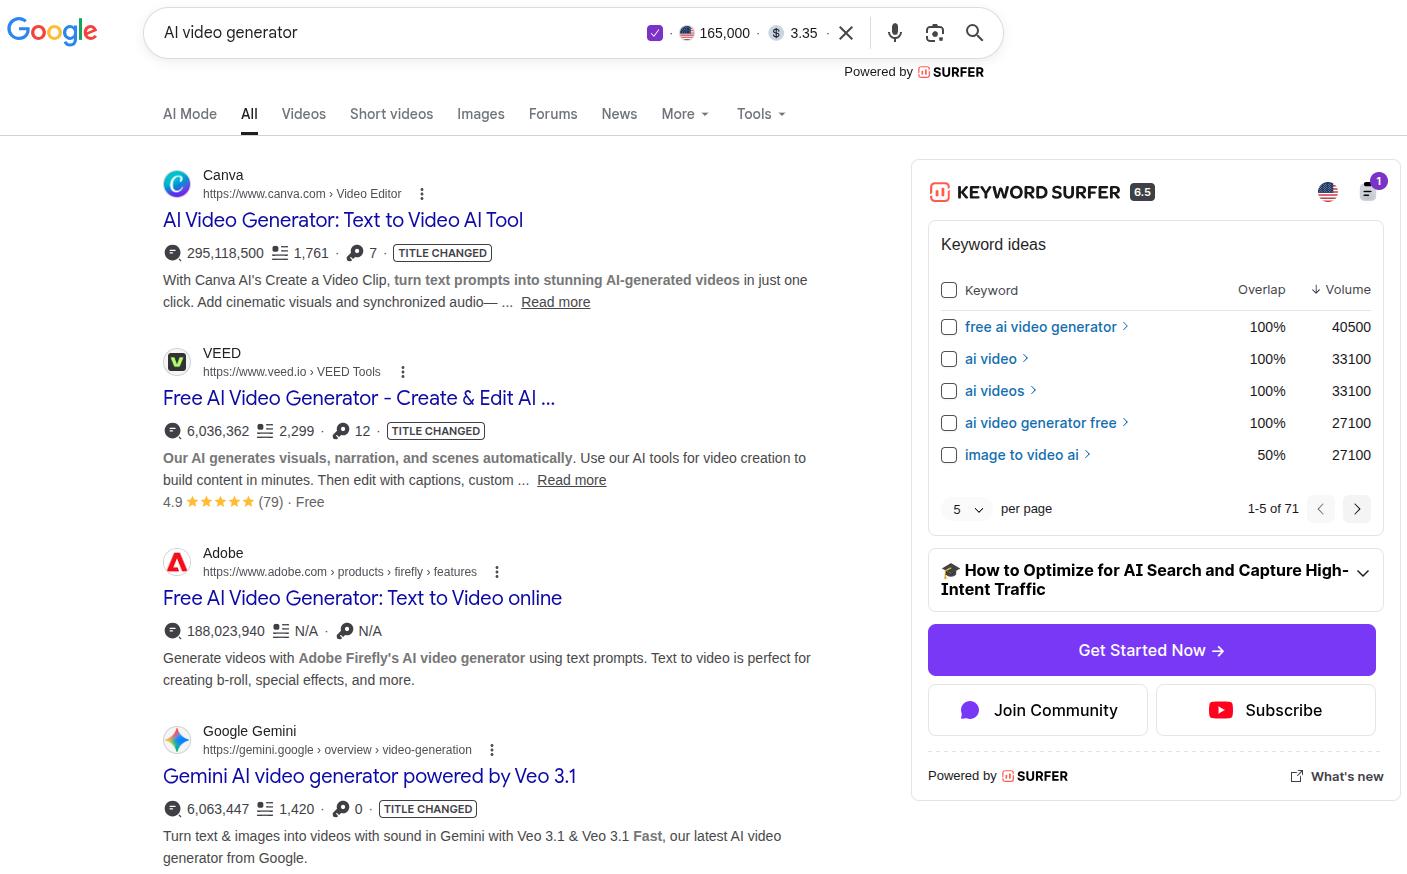Click the voice search microphone icon

895,33
